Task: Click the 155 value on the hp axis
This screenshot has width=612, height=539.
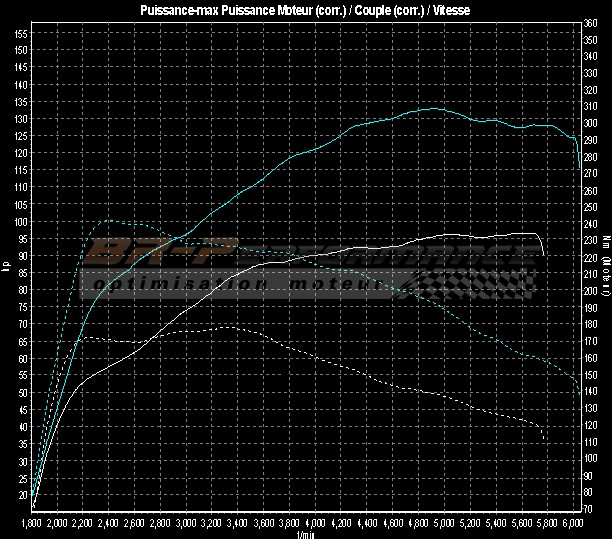Action: click(x=20, y=33)
